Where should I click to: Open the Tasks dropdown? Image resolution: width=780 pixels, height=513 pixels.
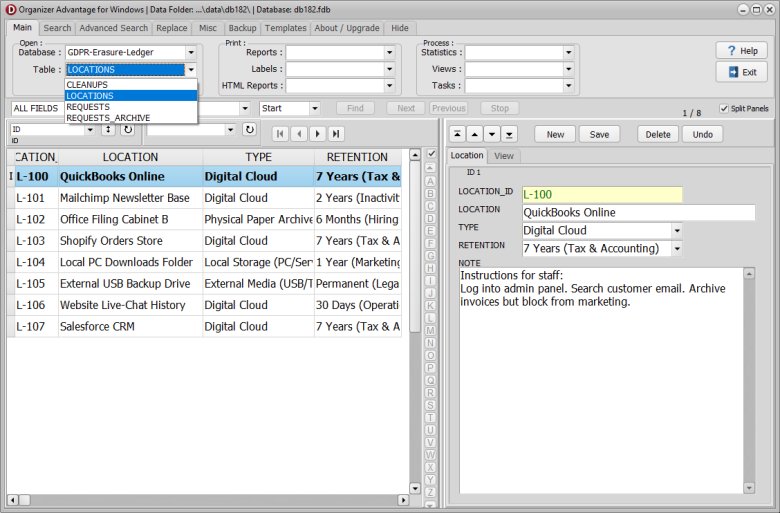coord(569,86)
